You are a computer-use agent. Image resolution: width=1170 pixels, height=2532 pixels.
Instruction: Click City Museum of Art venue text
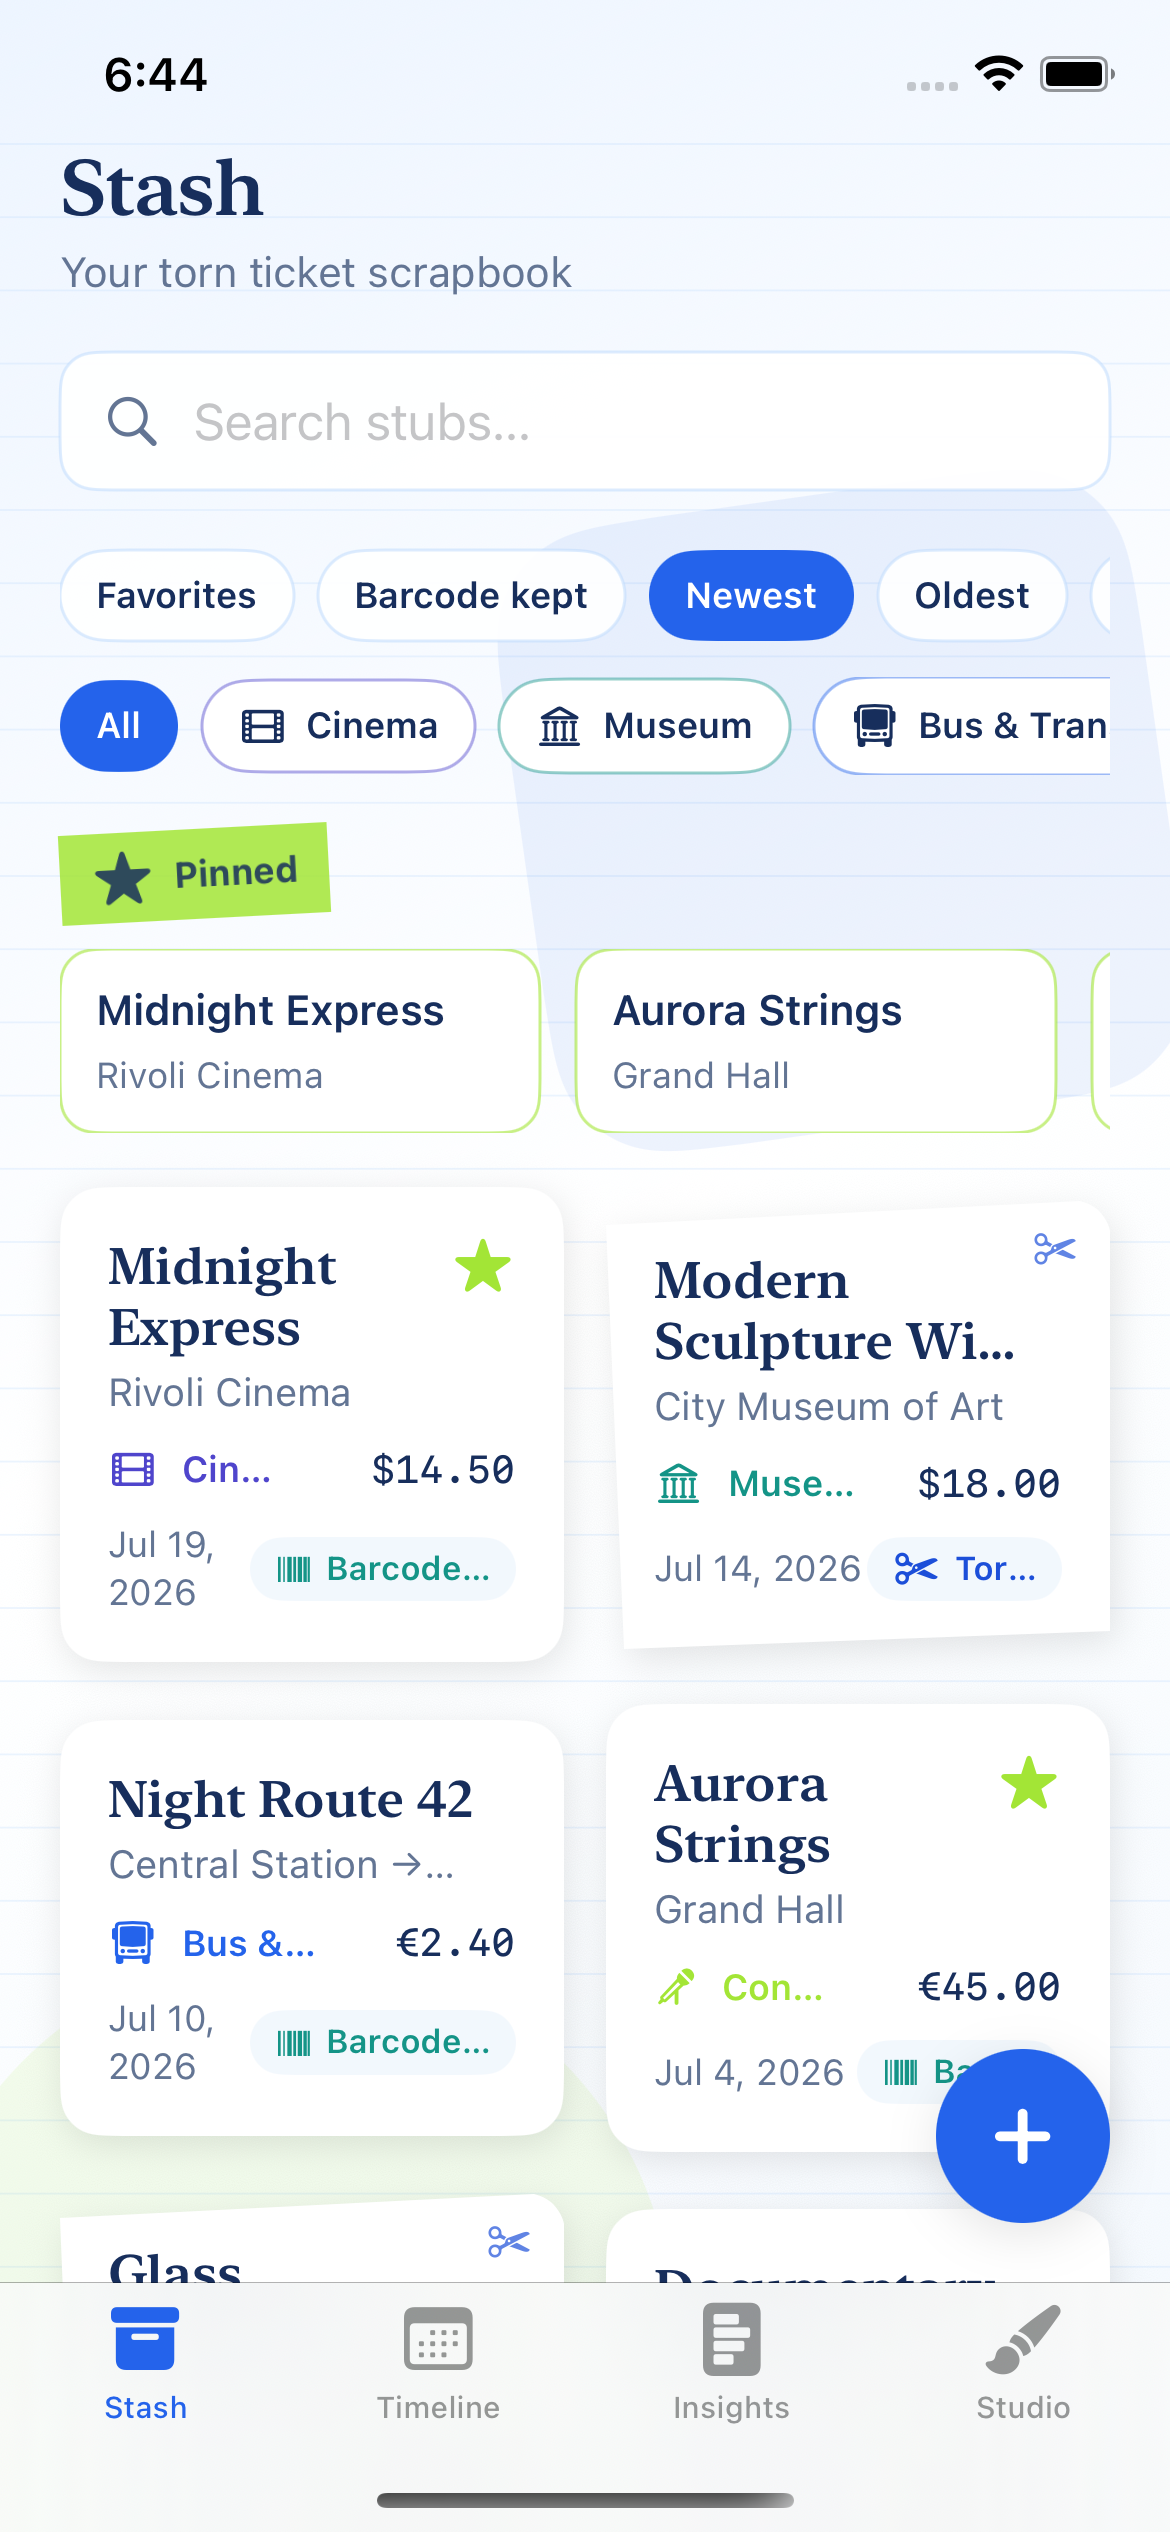(829, 1407)
